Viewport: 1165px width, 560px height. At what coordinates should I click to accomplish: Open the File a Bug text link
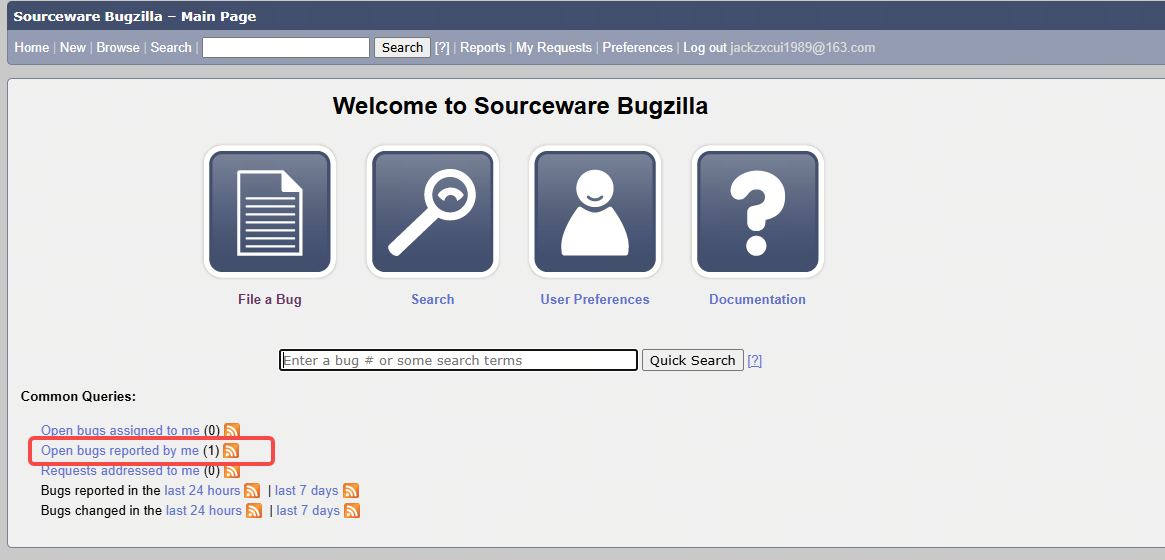click(x=270, y=299)
